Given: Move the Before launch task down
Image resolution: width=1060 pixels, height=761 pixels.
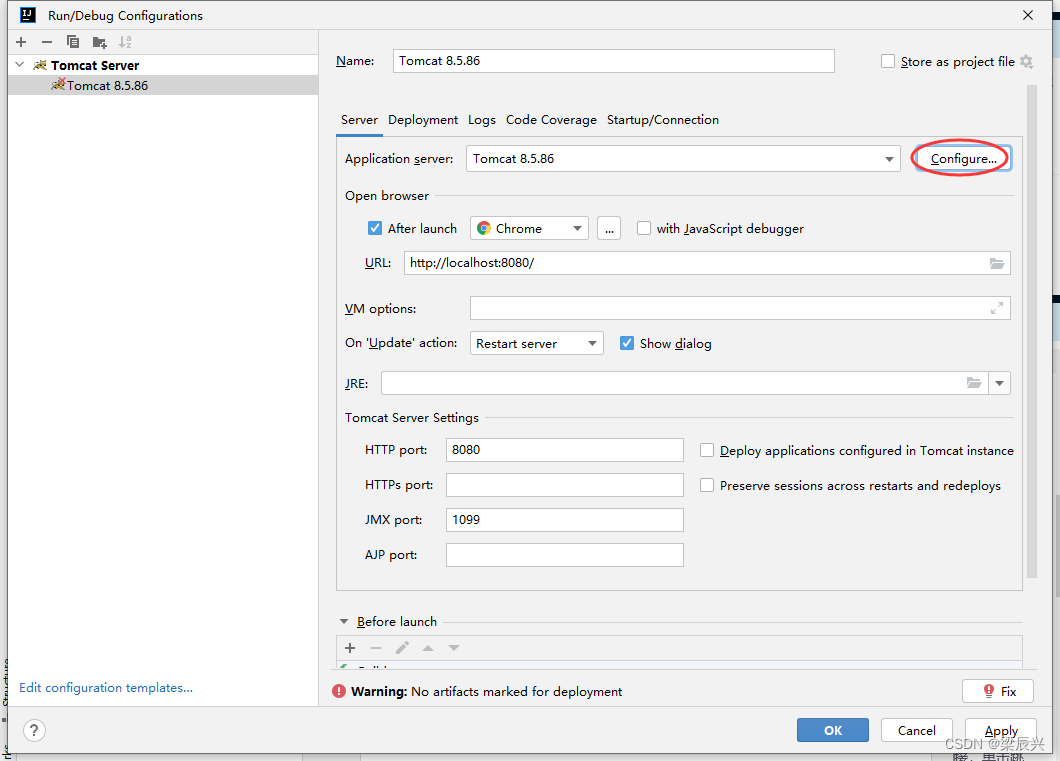Looking at the screenshot, I should (x=454, y=648).
